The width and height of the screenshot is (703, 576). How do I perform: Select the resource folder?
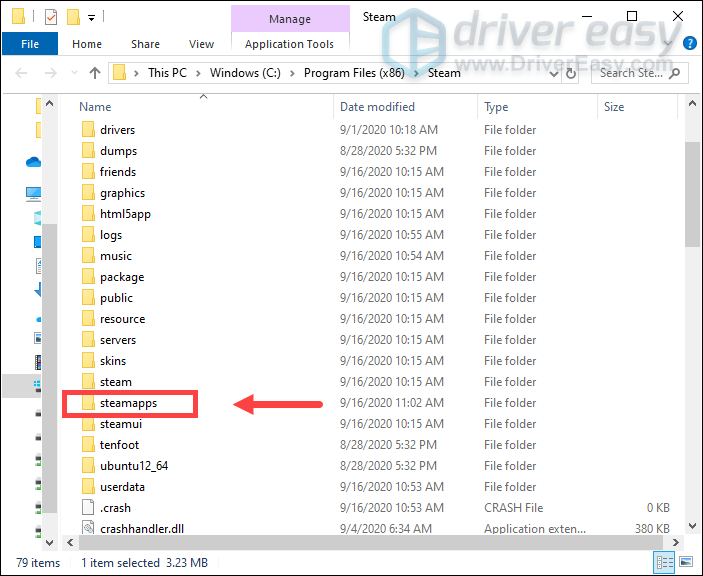coord(122,319)
